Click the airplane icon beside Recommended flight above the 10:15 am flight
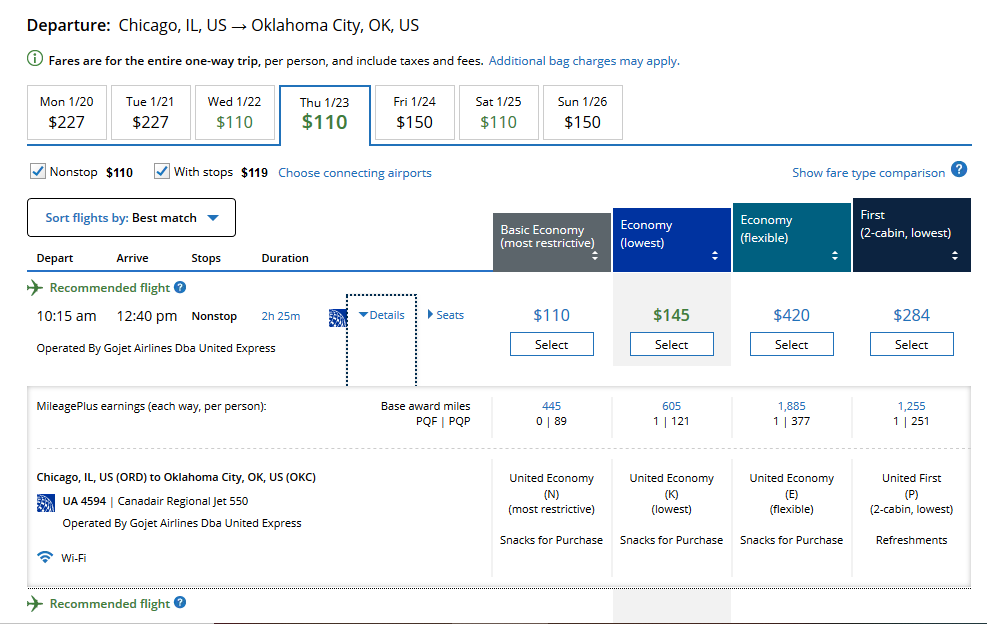The height and width of the screenshot is (624, 987). (35, 288)
